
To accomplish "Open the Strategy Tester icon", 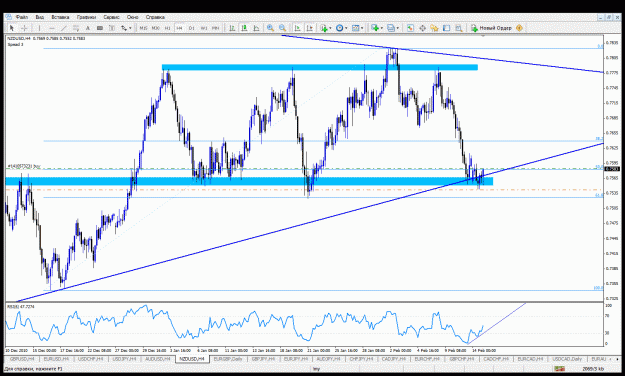I will click(459, 28).
